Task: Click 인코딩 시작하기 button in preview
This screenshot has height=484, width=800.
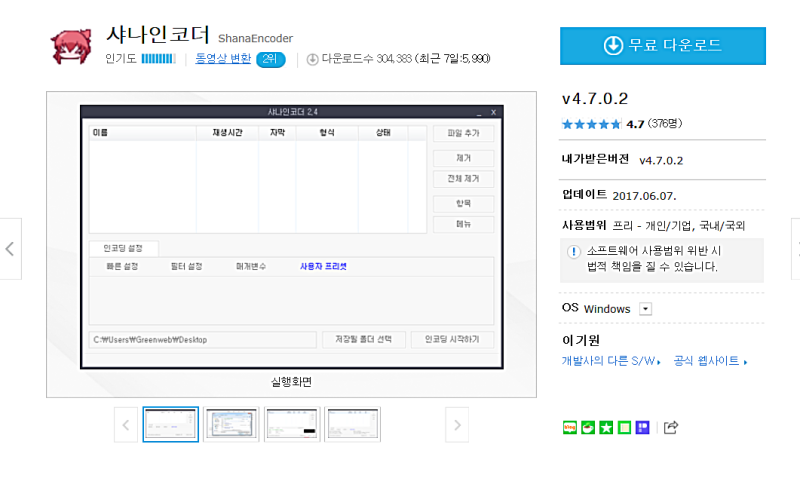Action: point(452,340)
